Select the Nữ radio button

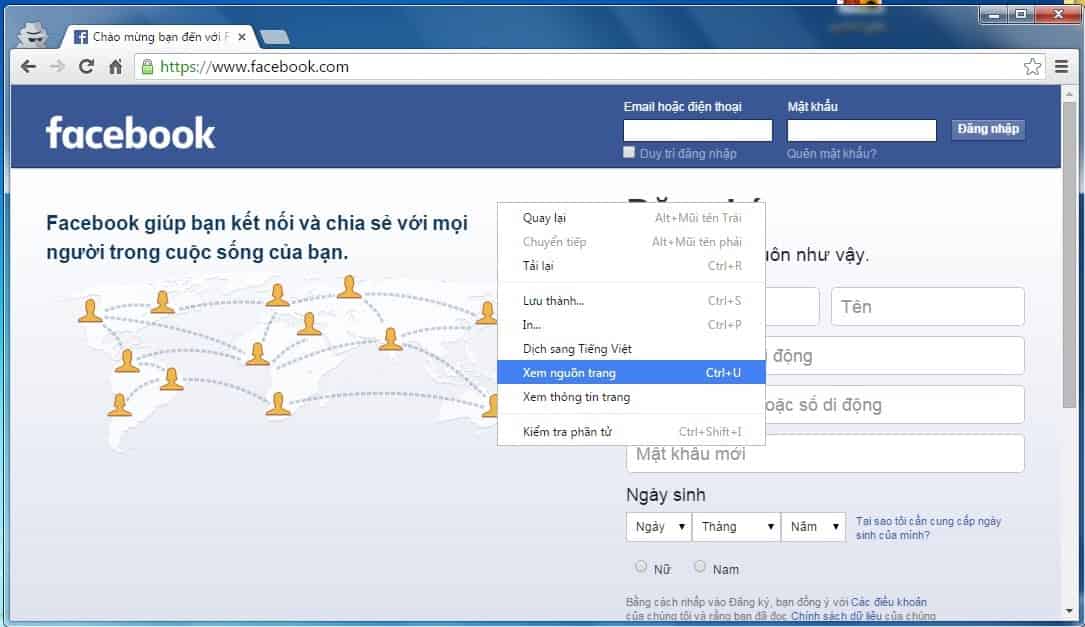point(641,567)
